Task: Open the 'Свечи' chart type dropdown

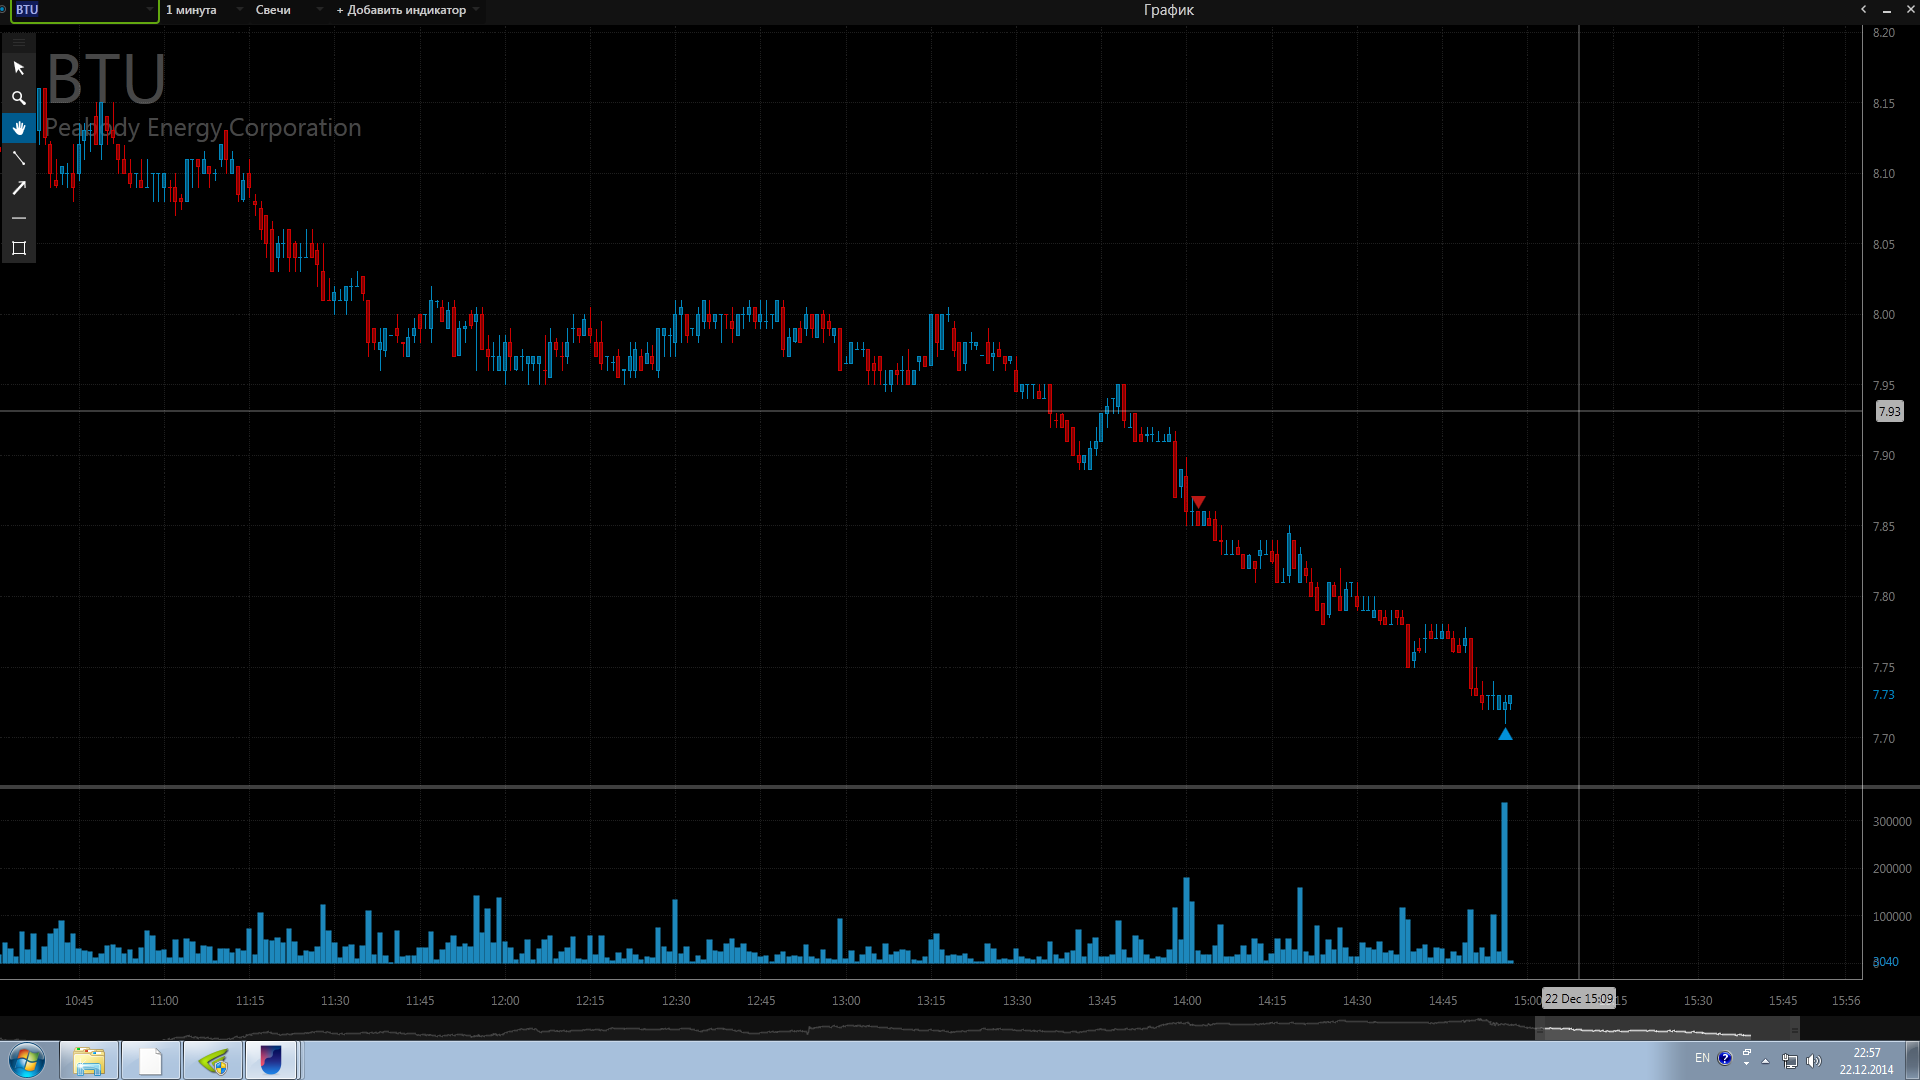Action: tap(289, 10)
